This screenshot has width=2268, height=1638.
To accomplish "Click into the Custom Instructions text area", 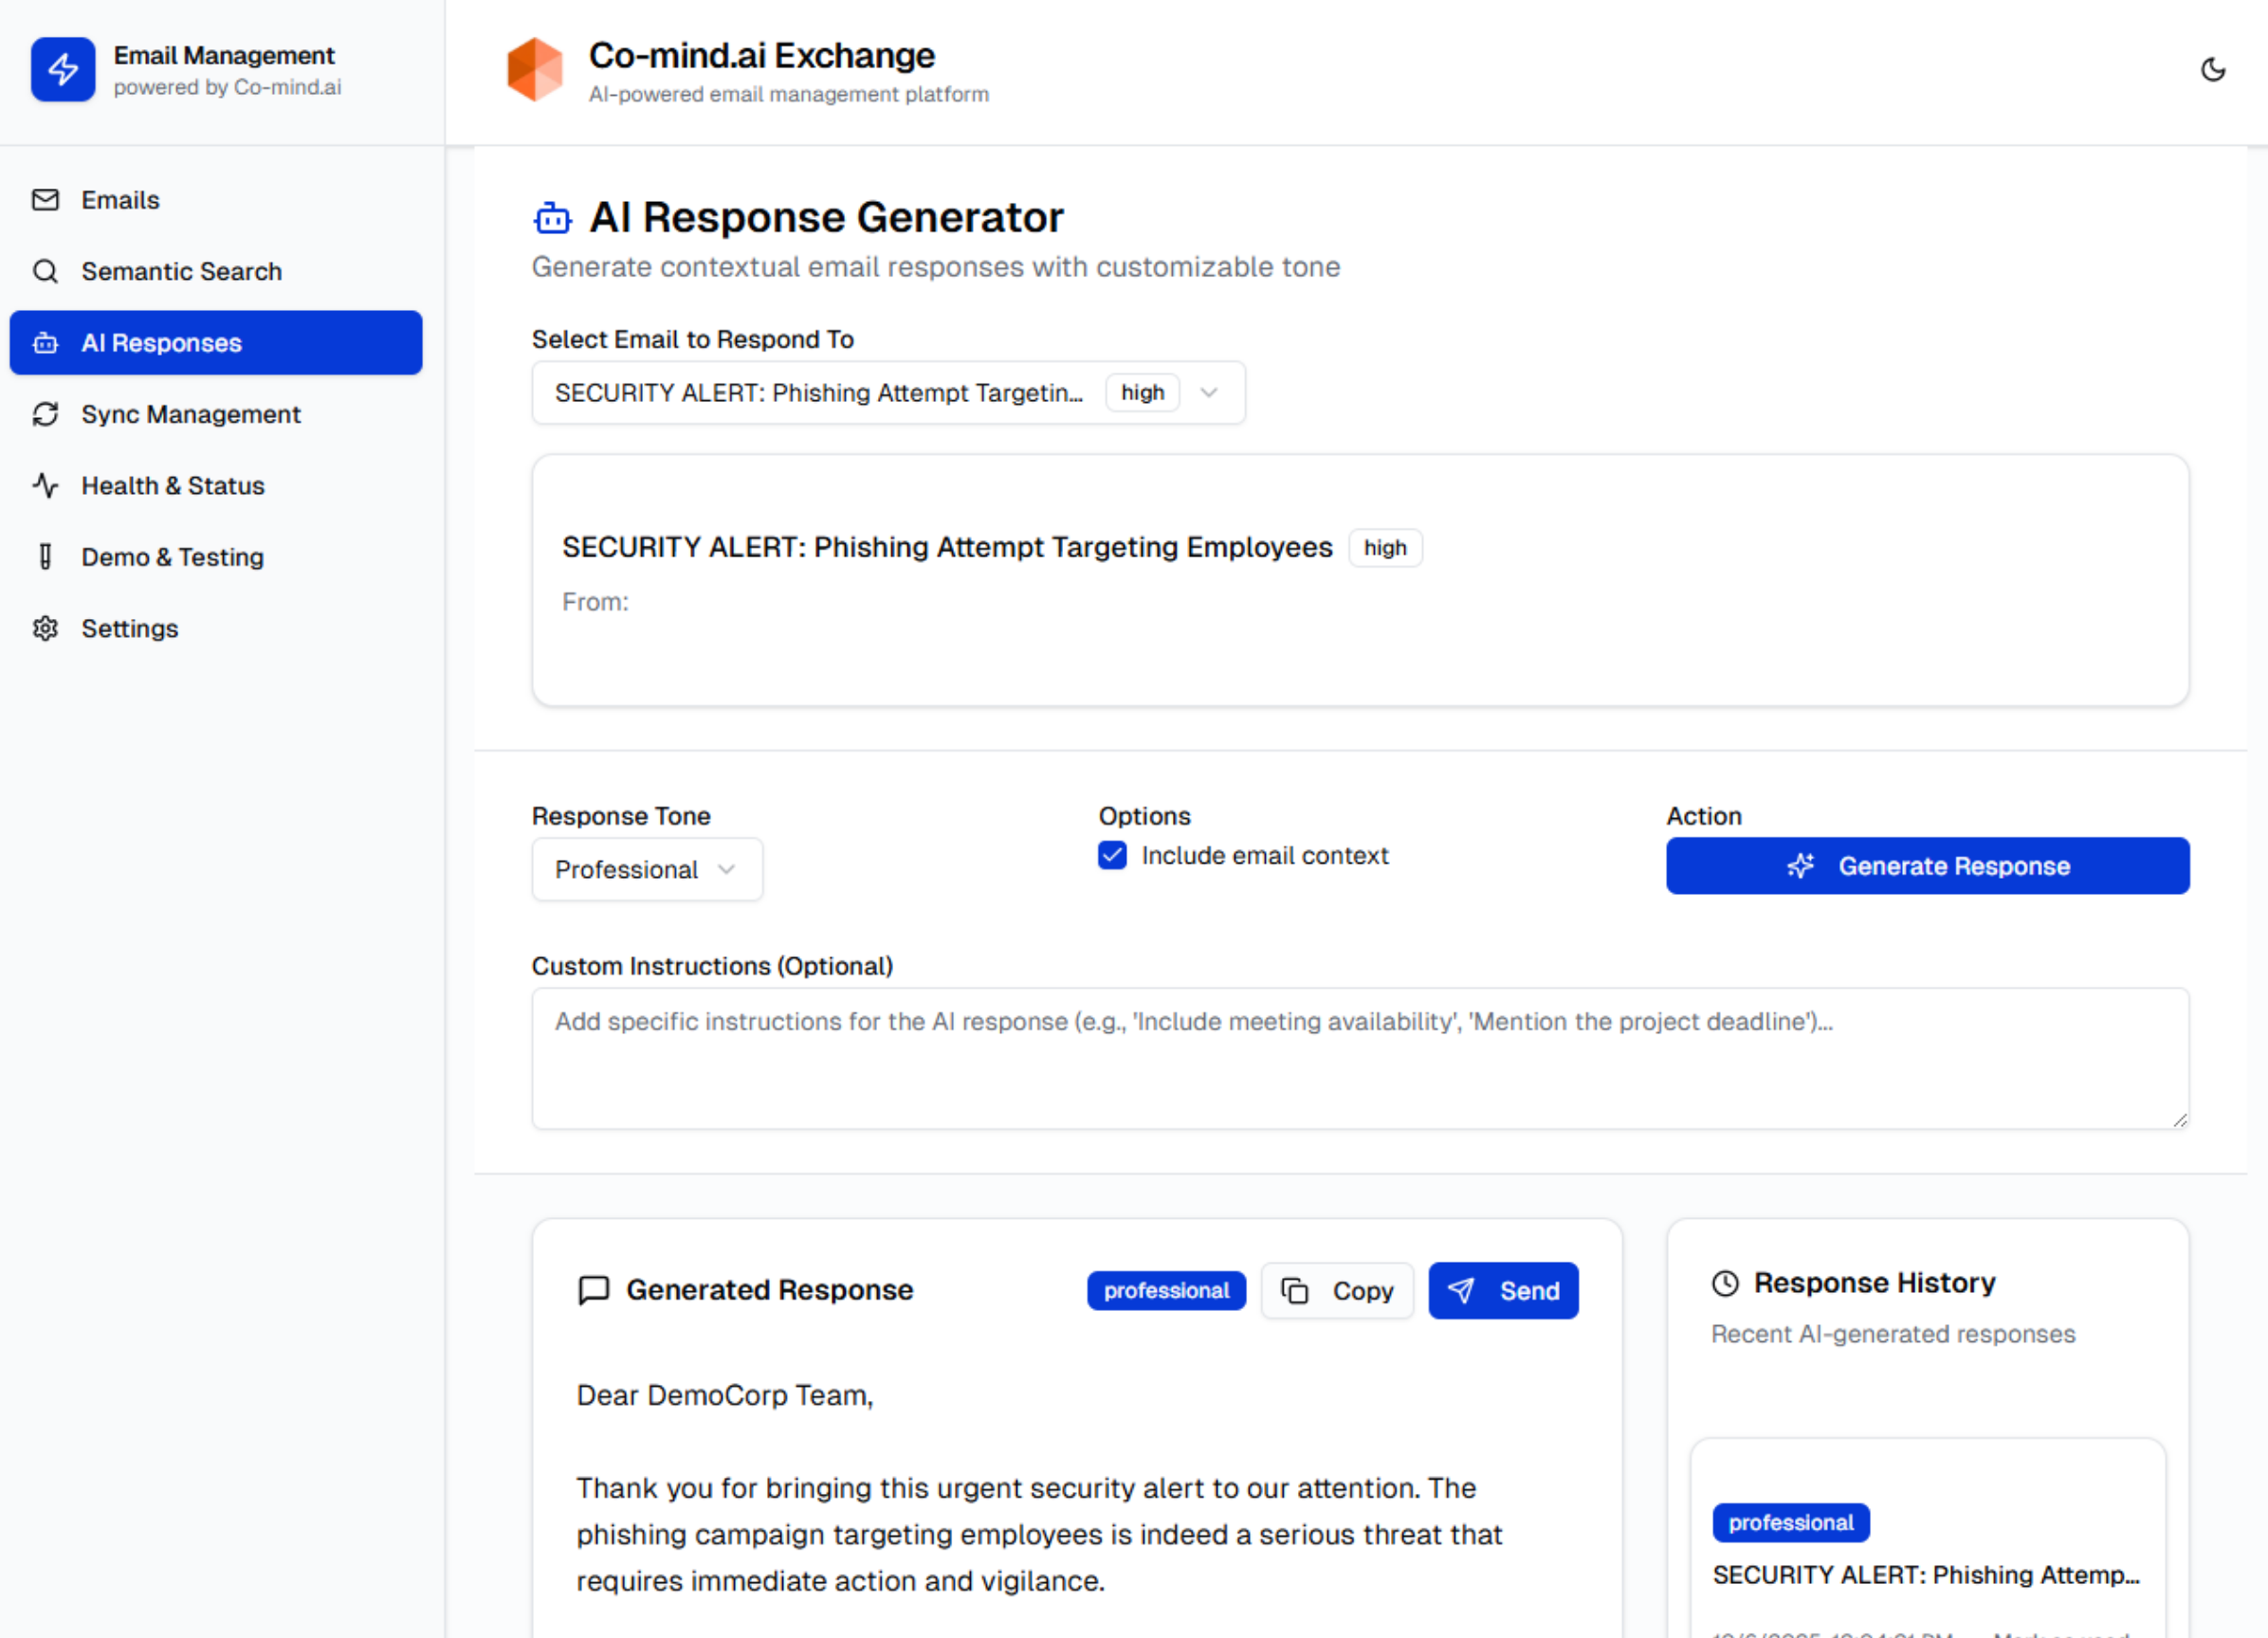I will pyautogui.click(x=1360, y=1058).
